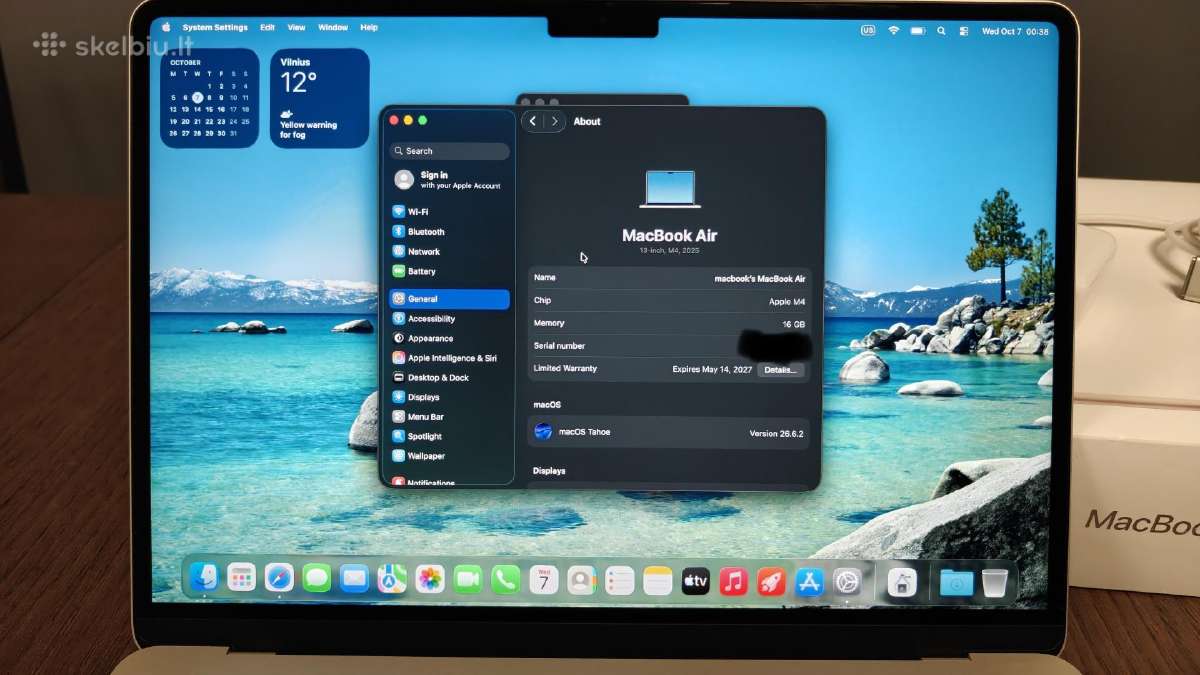
Task: Click System Settings gear in the Dock
Action: (x=848, y=582)
